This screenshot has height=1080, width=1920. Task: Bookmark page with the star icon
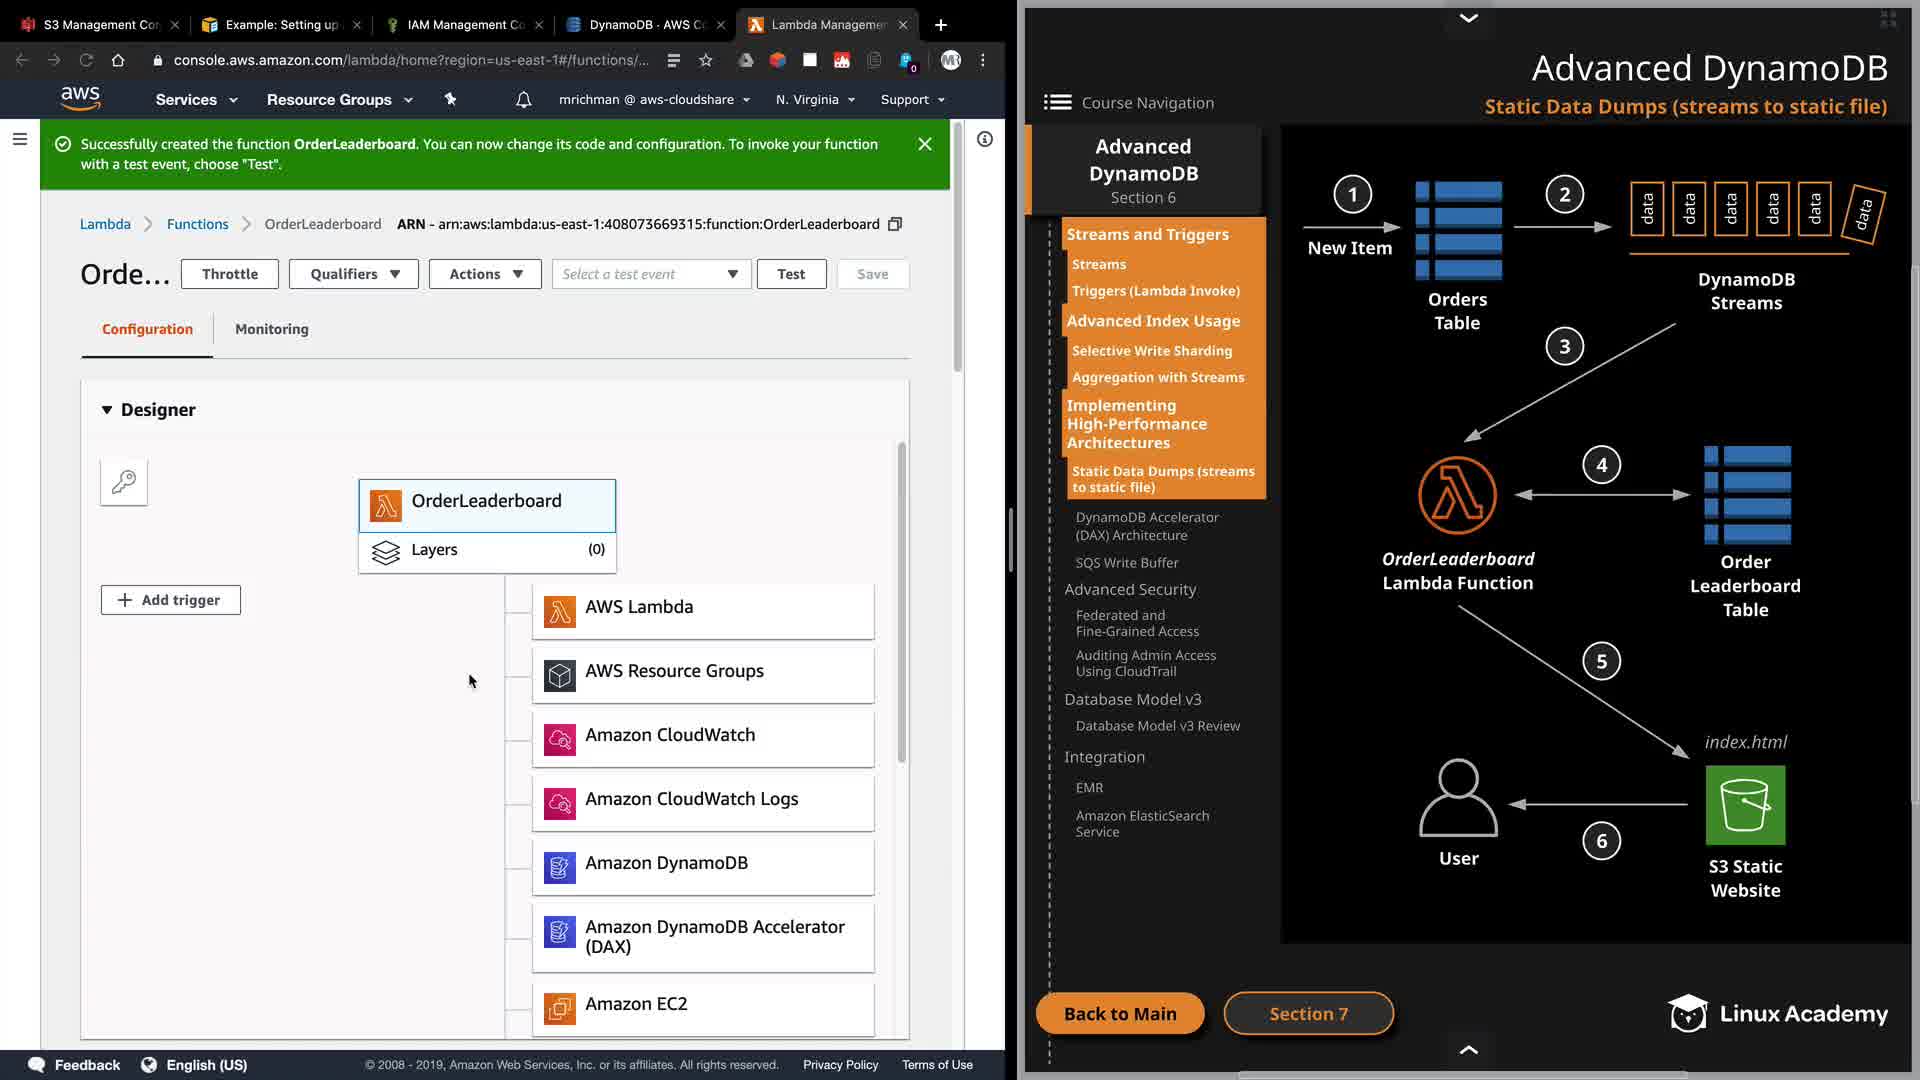706,60
